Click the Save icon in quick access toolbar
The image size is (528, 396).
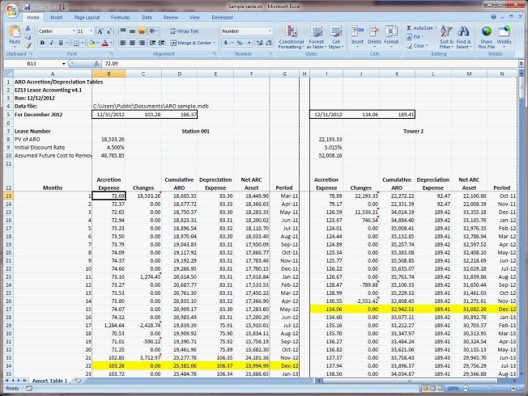28,6
